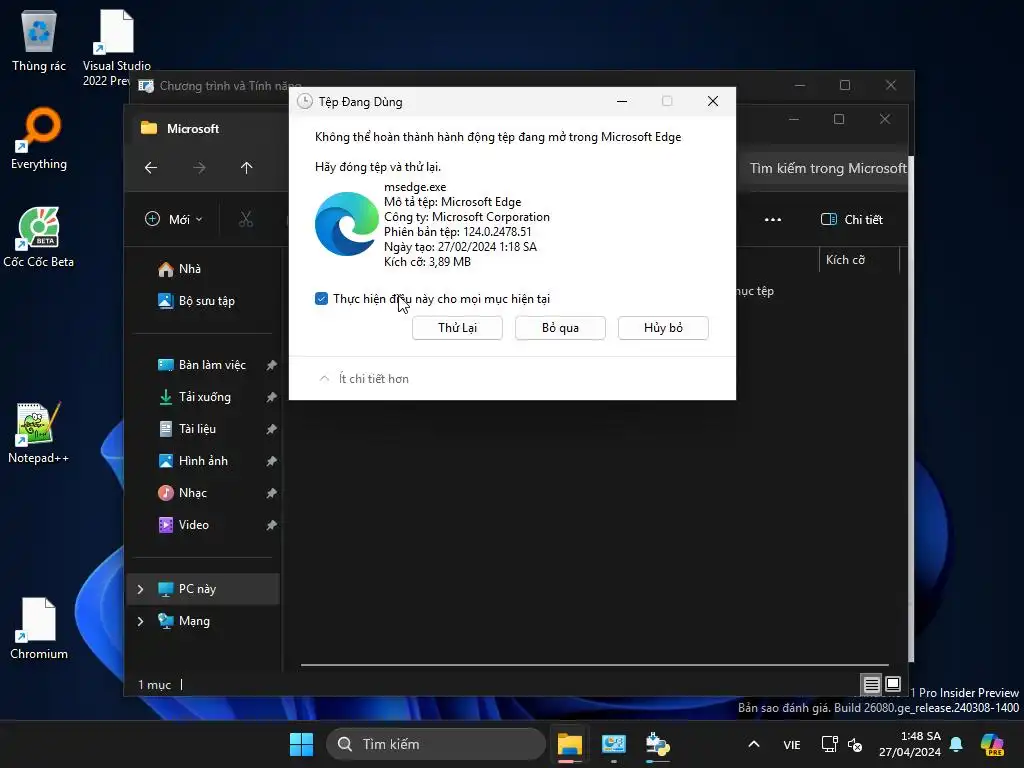Open Control Panel icon on taskbar
Screen dimensions: 1024x768
coord(613,744)
